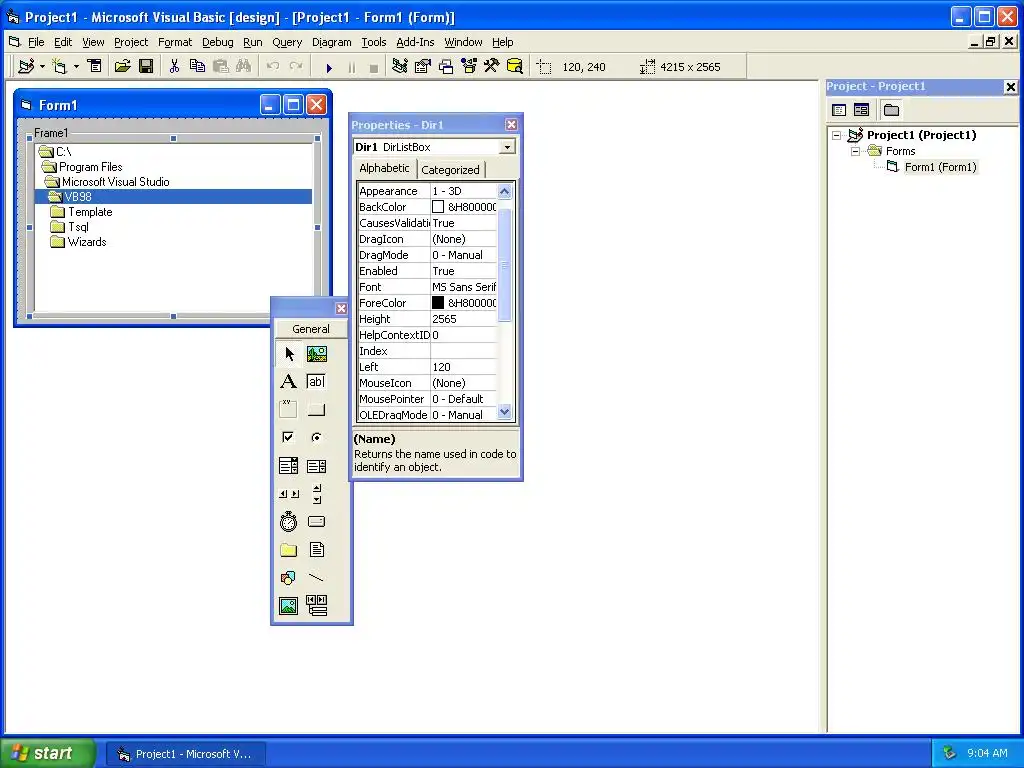Select the DirListBox folder control in toolbox
Screen dimensions: 1024x768
click(x=289, y=550)
